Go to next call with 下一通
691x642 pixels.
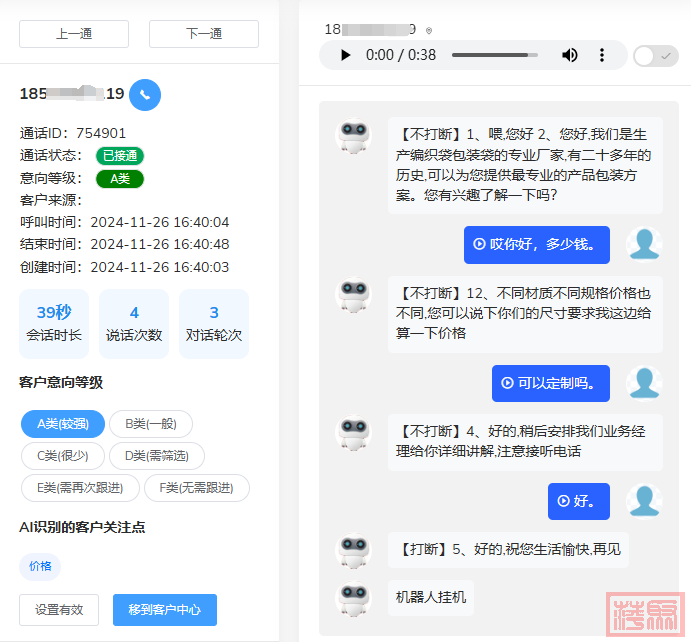(204, 34)
